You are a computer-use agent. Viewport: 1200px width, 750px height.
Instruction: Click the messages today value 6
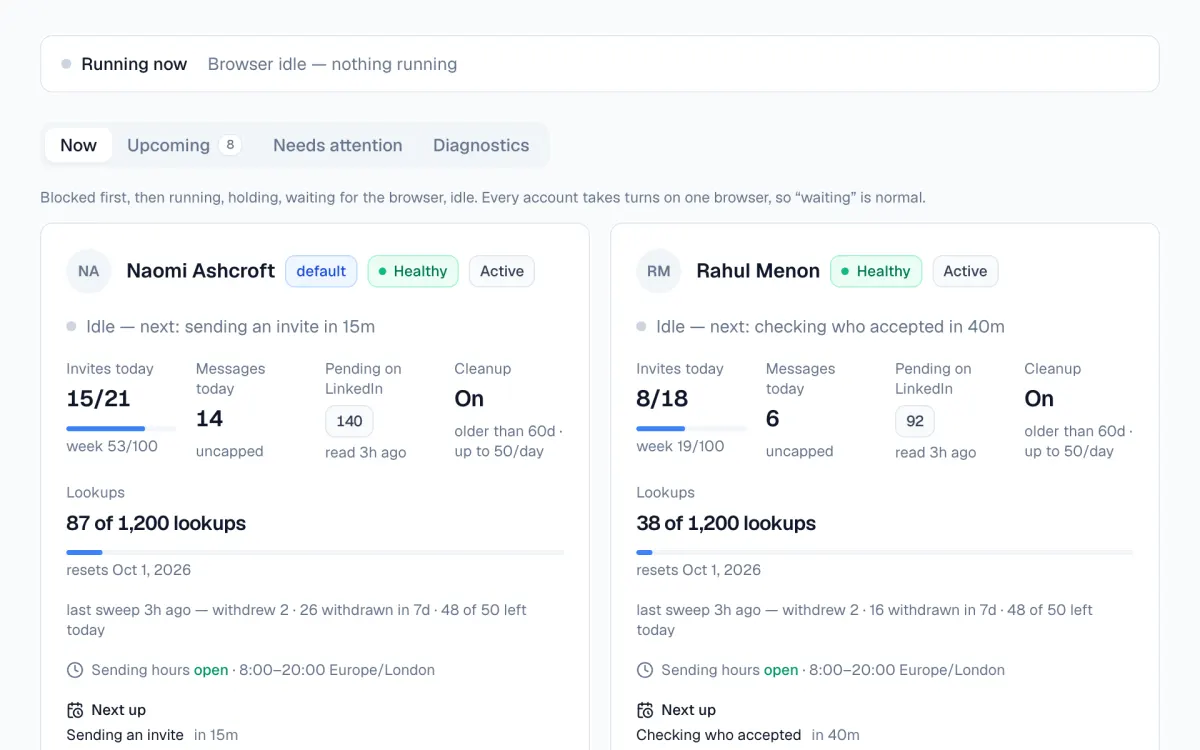point(772,419)
